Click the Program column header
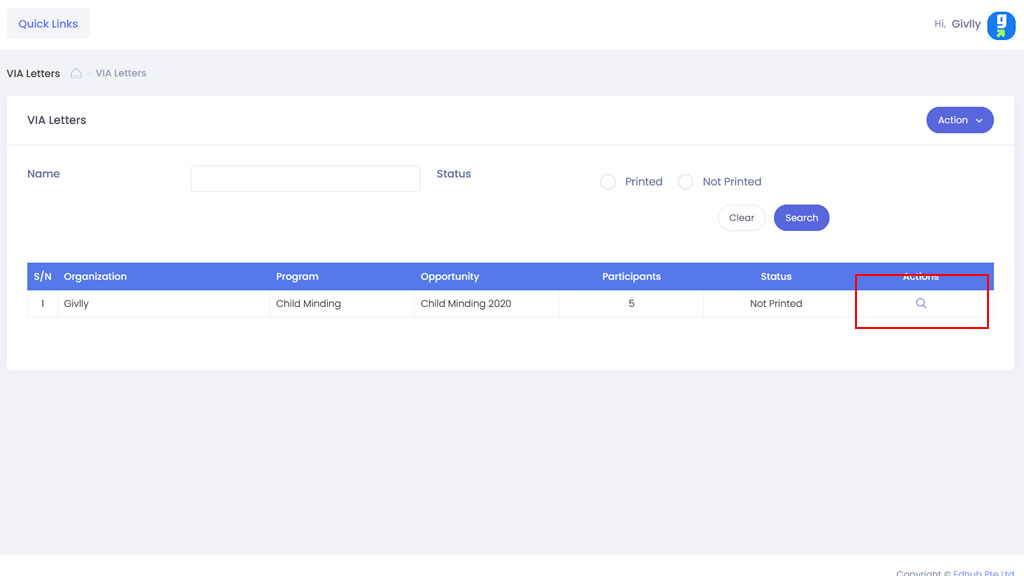The width and height of the screenshot is (1024, 576). (x=297, y=277)
